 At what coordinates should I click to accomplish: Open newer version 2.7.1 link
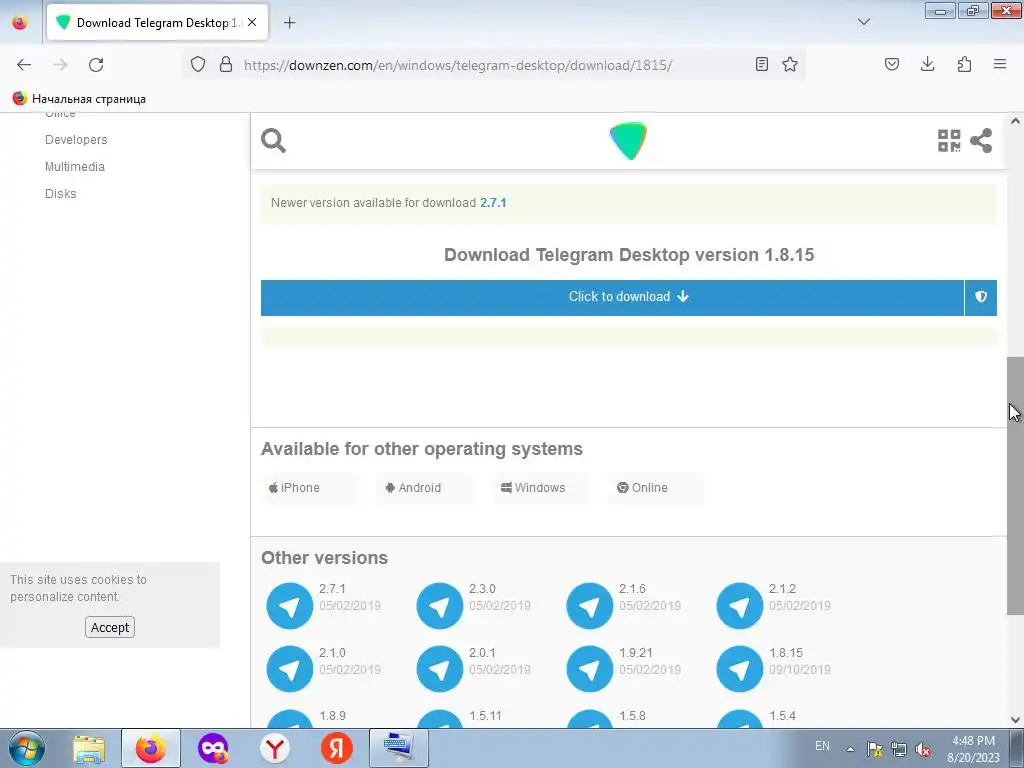click(x=493, y=202)
